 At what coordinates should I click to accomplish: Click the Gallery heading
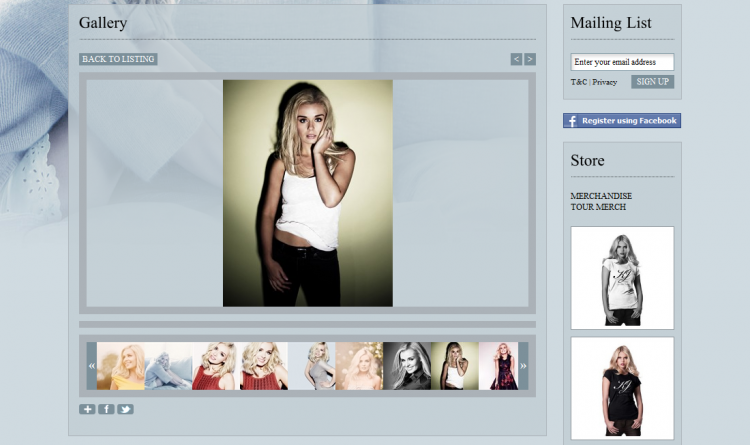point(103,22)
